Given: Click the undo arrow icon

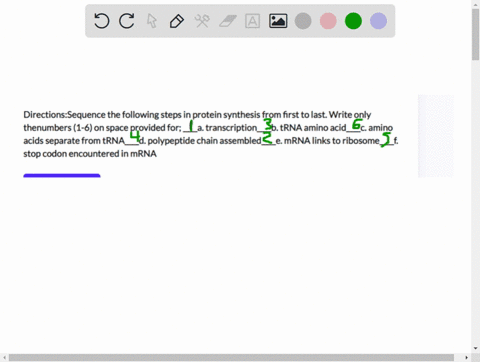Looking at the screenshot, I should [x=101, y=21].
